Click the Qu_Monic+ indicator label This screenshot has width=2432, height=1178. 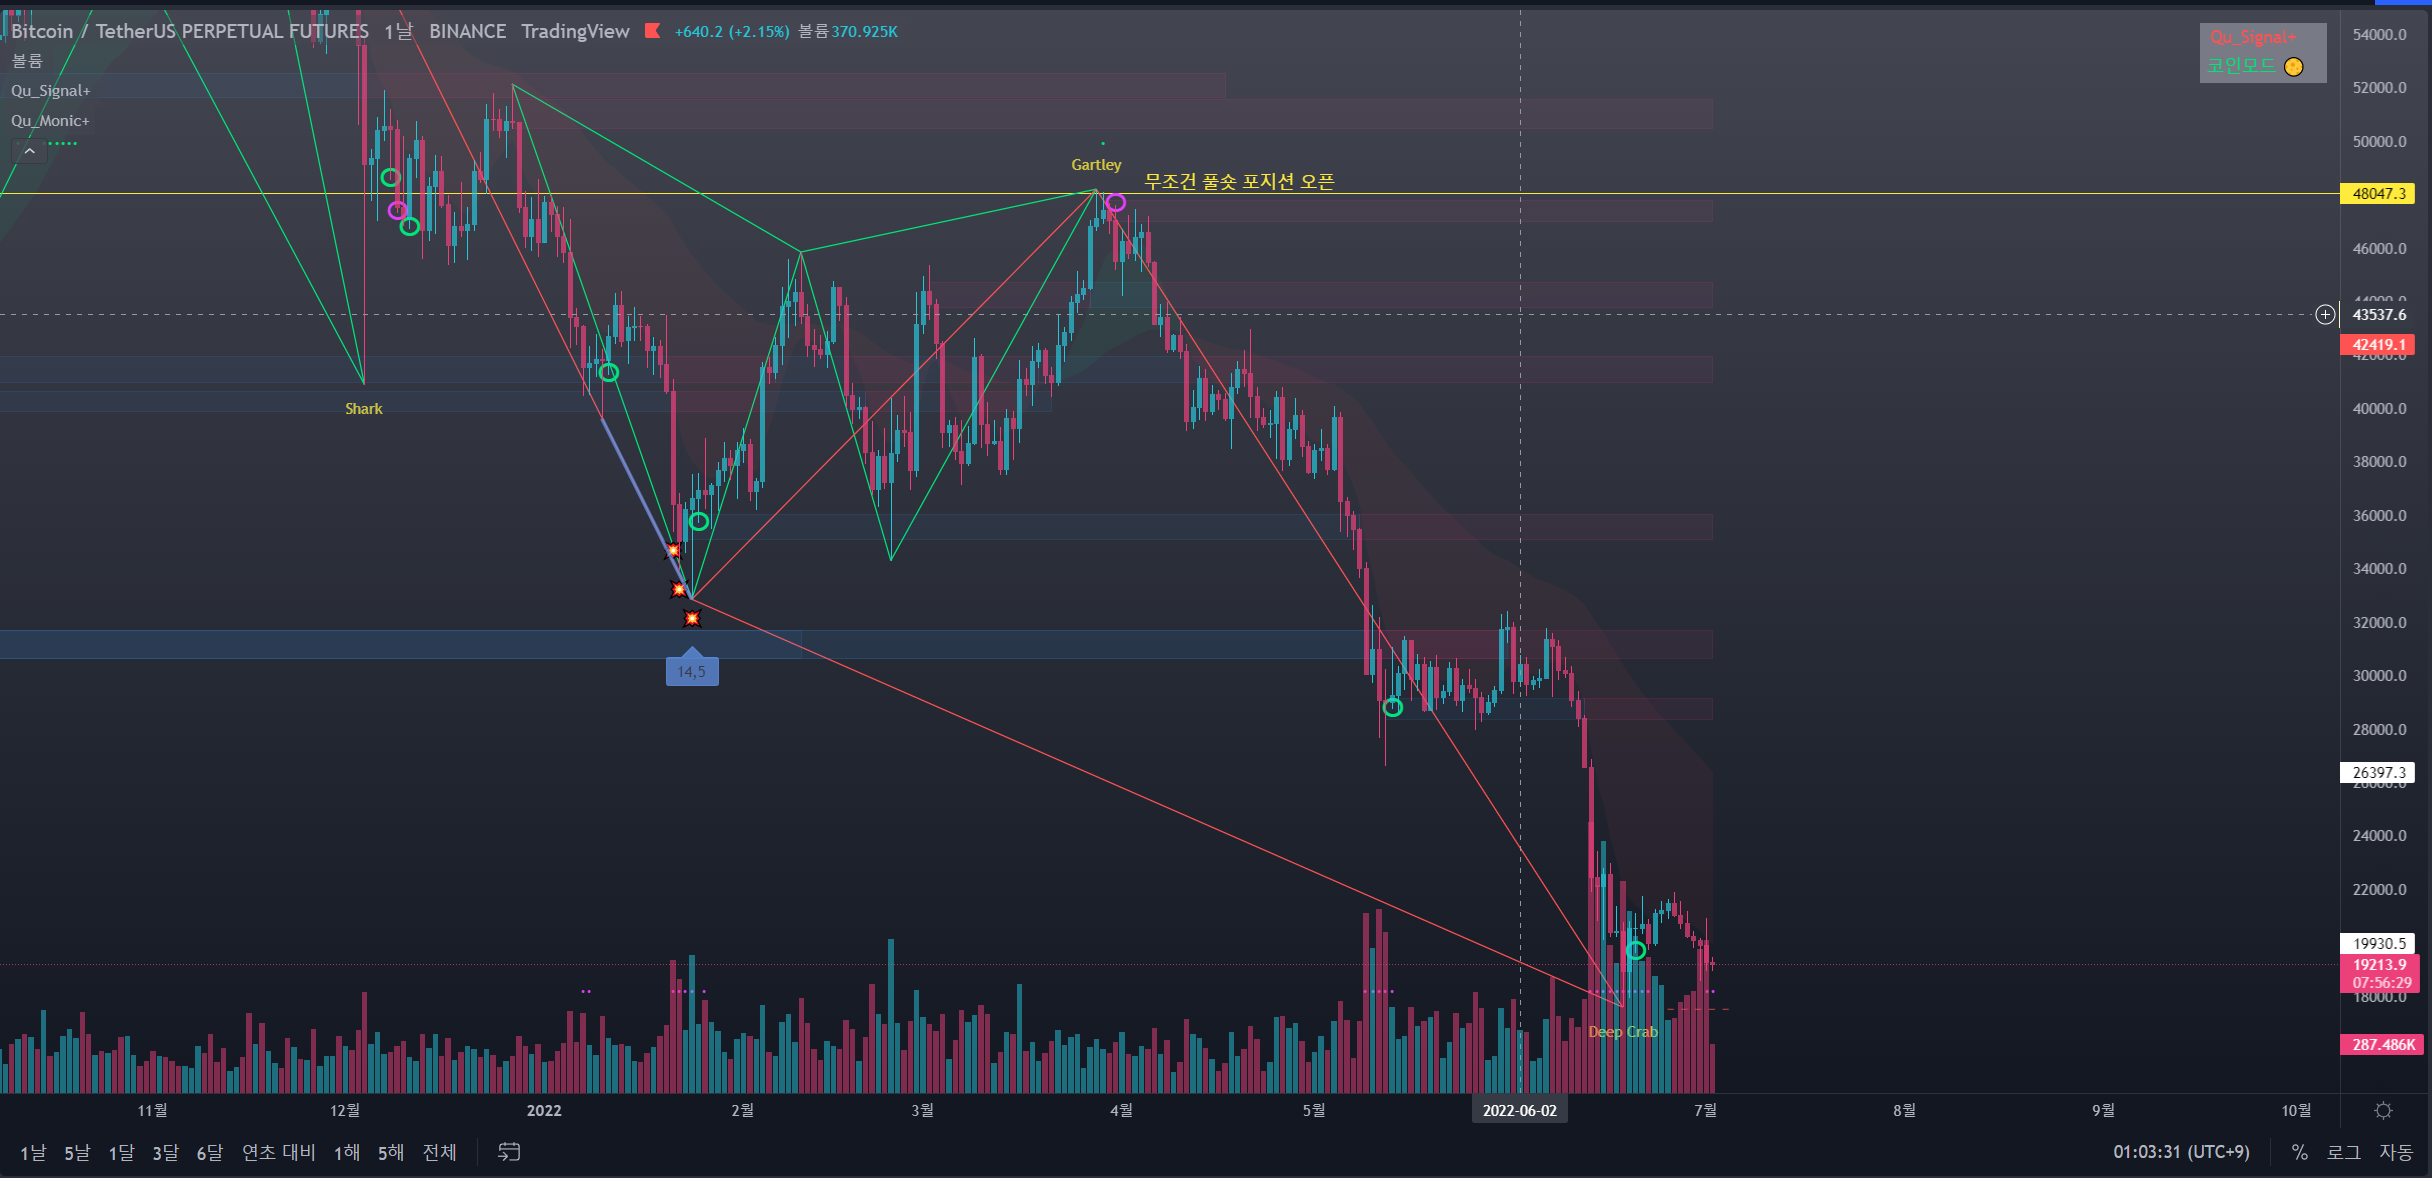point(51,121)
